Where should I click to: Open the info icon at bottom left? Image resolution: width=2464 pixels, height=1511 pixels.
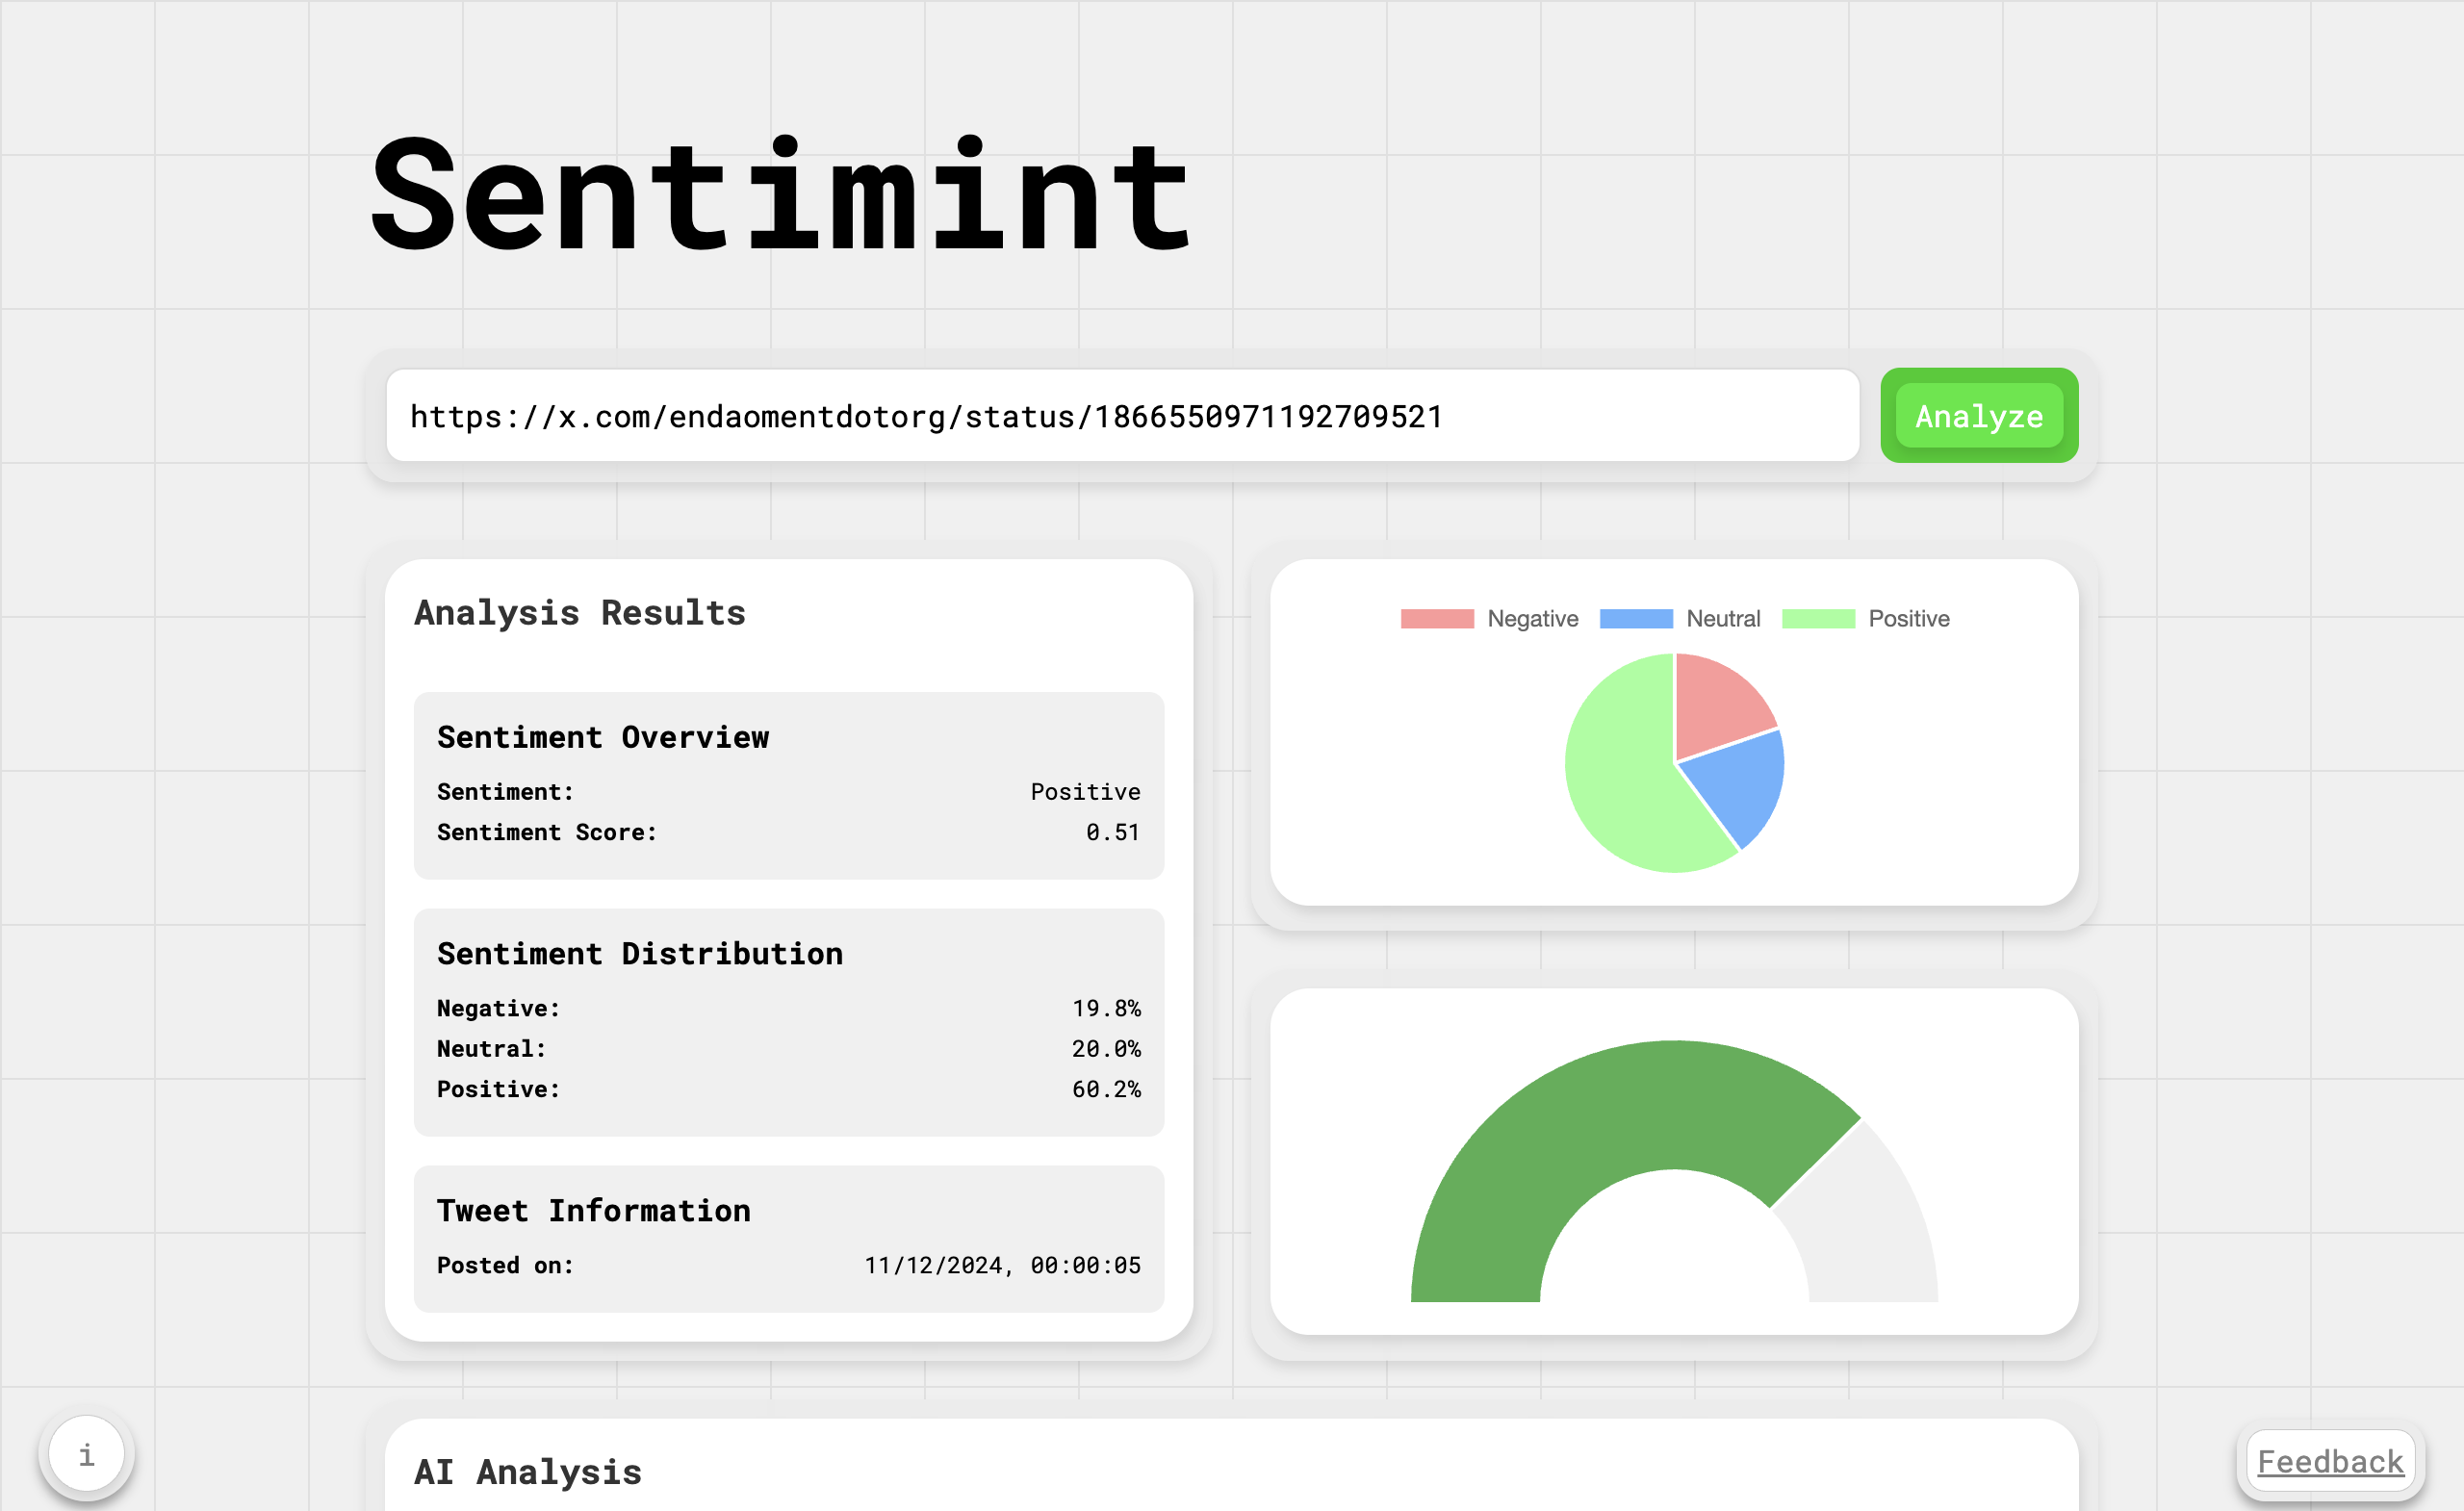pyautogui.click(x=87, y=1453)
